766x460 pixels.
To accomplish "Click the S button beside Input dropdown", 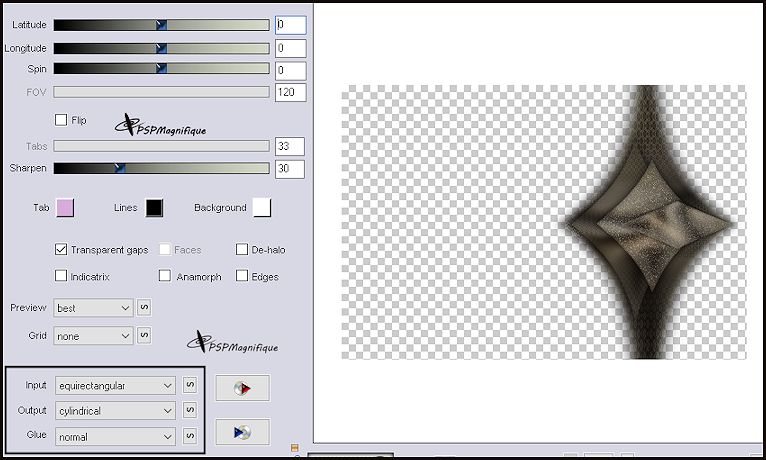I will [x=190, y=385].
